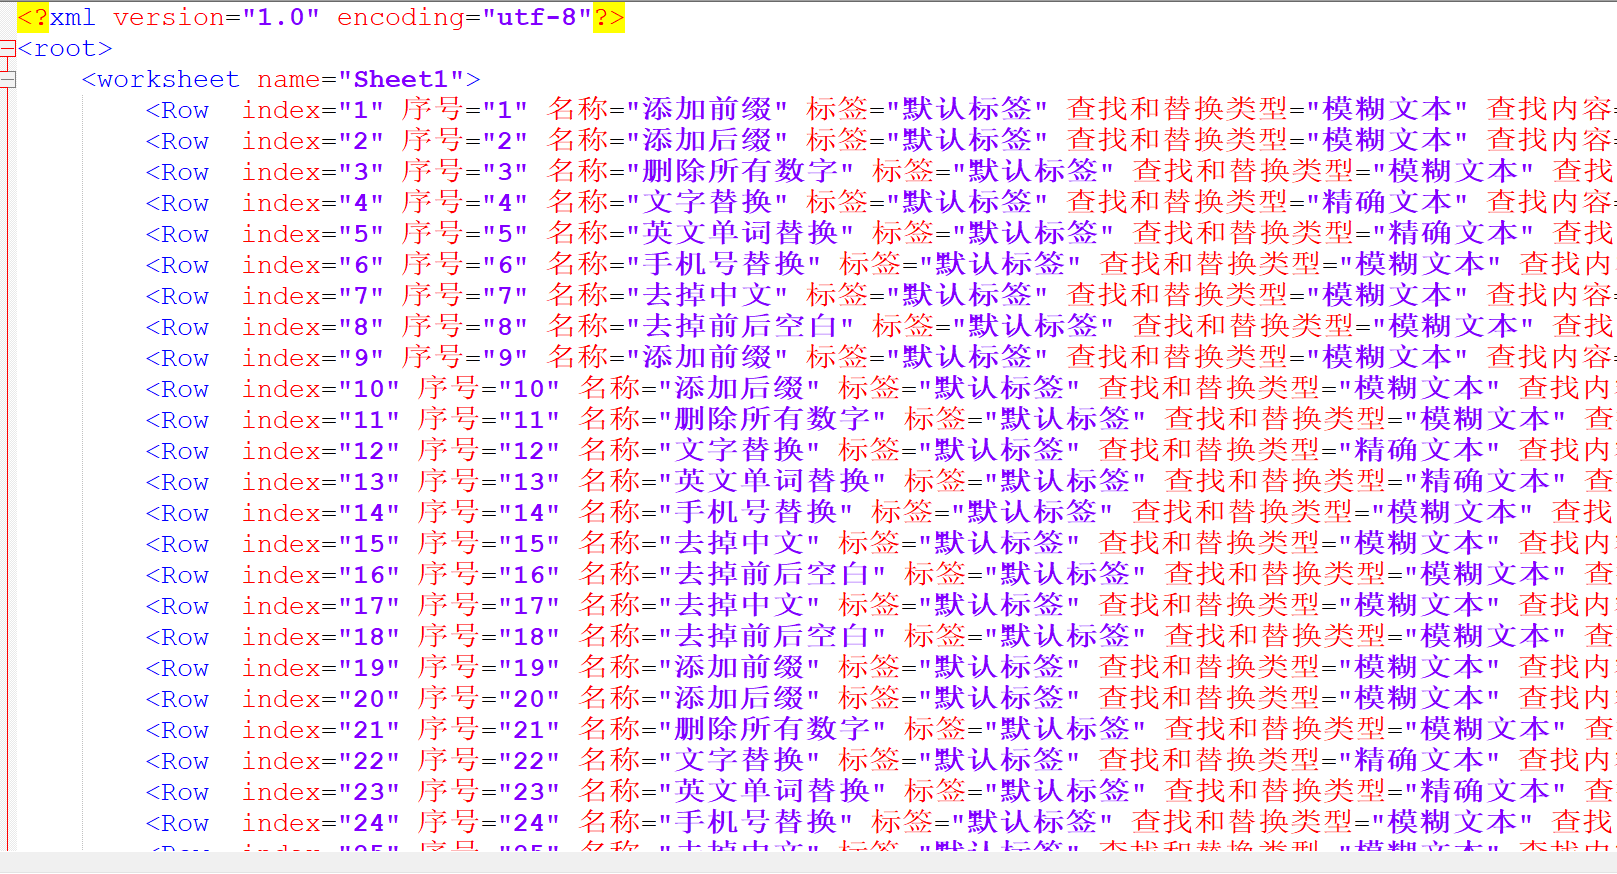
Task: Click the <worksheet tag name
Action: (x=161, y=80)
